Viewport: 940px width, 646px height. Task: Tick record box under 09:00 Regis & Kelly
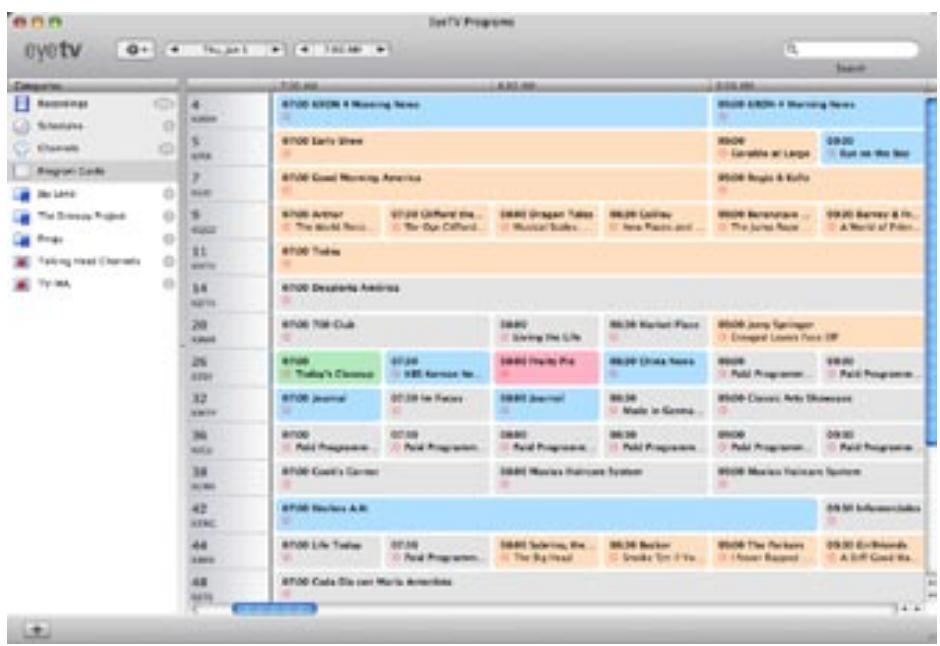[722, 191]
